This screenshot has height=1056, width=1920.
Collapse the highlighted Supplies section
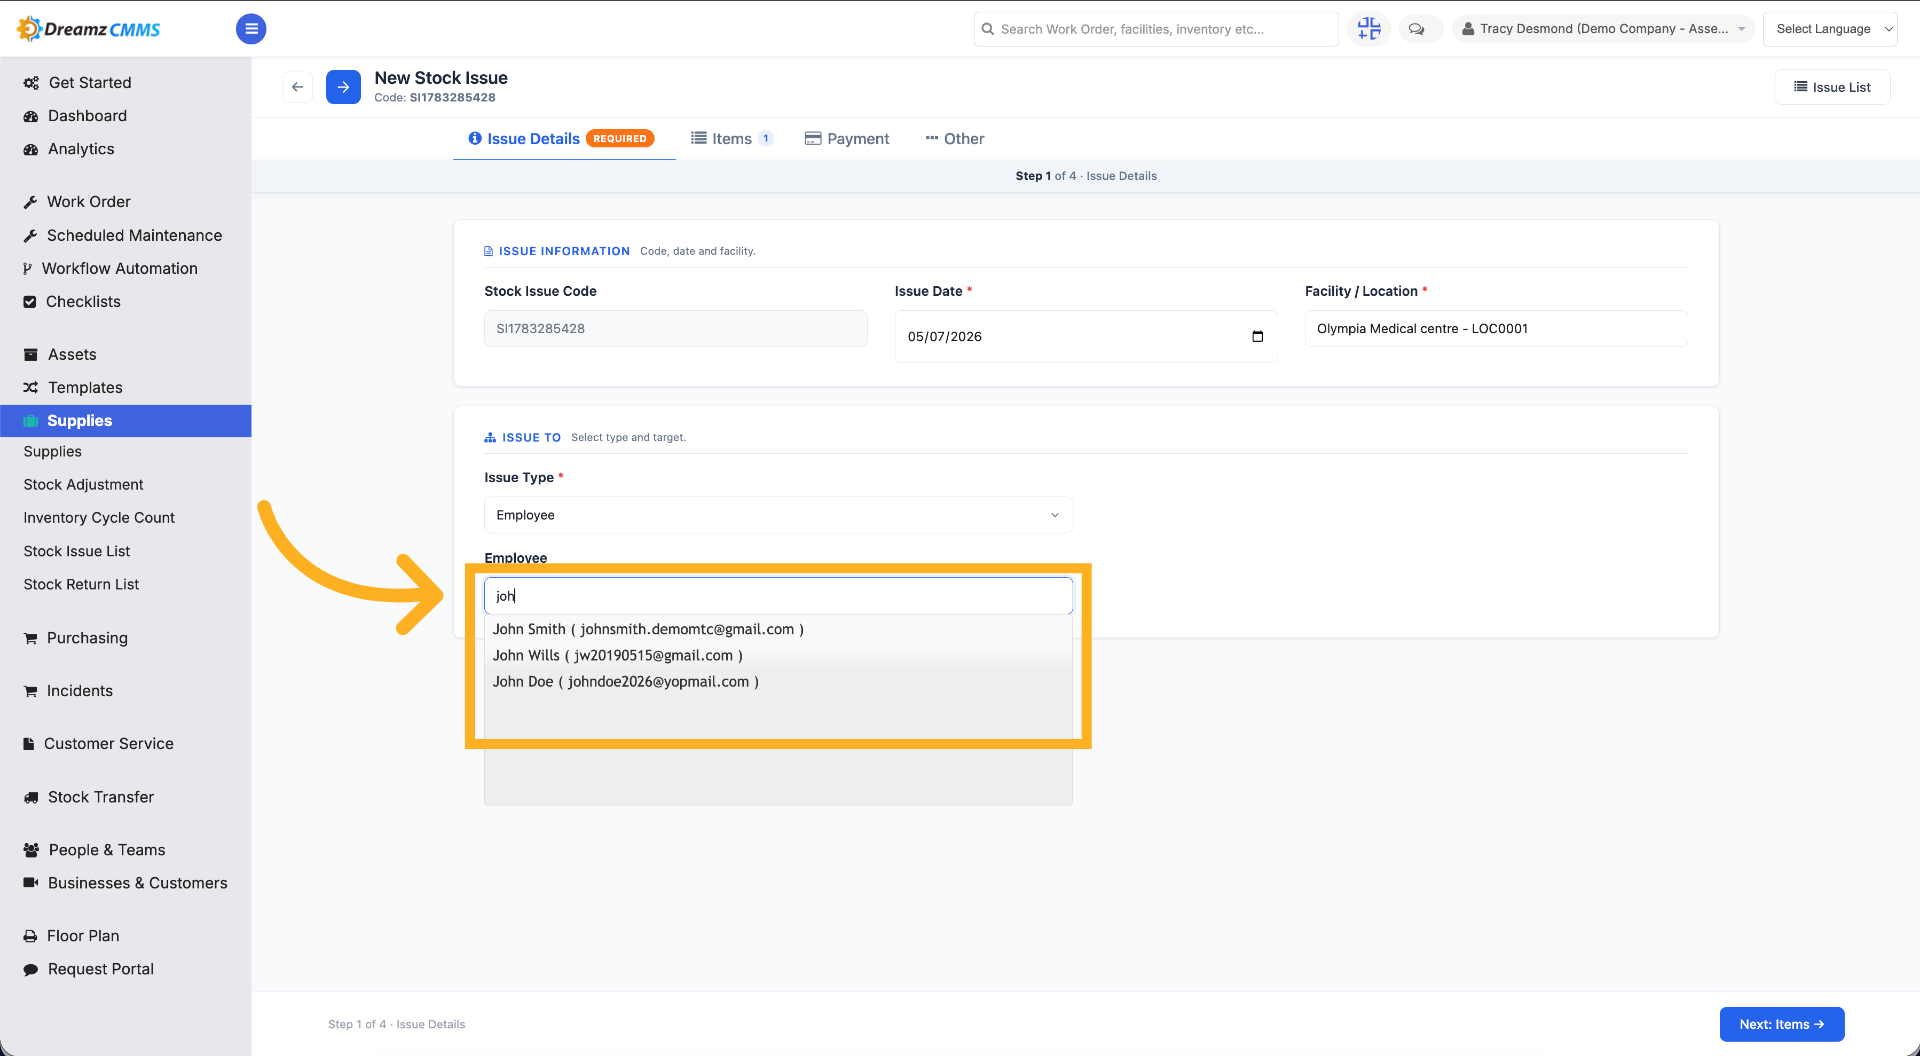coord(126,420)
